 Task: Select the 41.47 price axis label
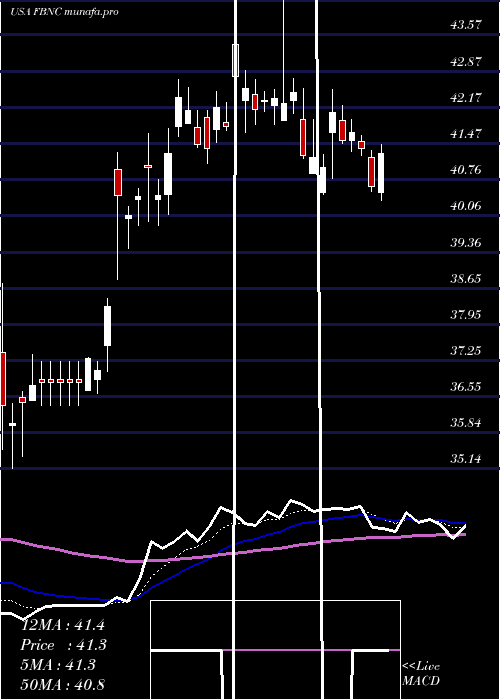click(466, 133)
